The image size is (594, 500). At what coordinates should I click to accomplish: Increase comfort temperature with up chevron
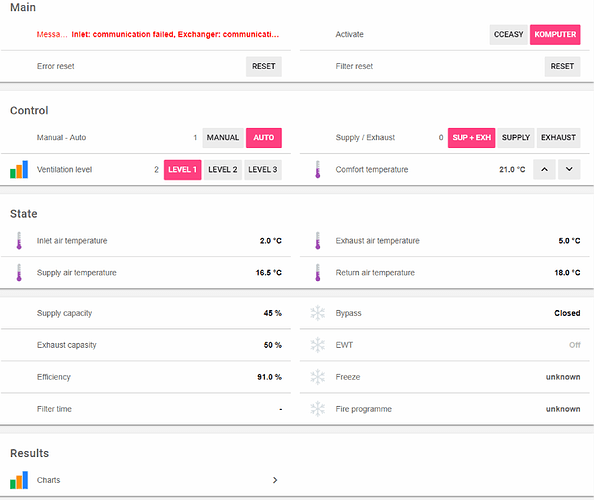tap(544, 169)
